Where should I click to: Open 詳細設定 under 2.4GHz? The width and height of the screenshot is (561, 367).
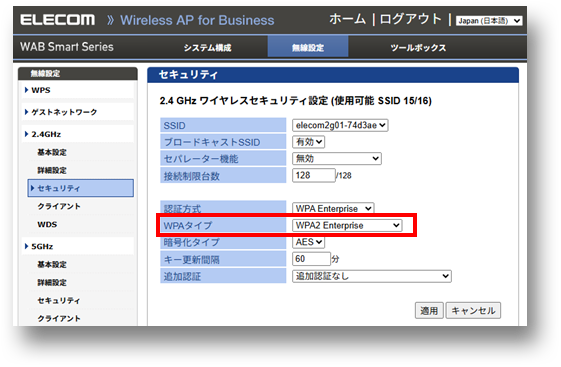pyautogui.click(x=52, y=170)
